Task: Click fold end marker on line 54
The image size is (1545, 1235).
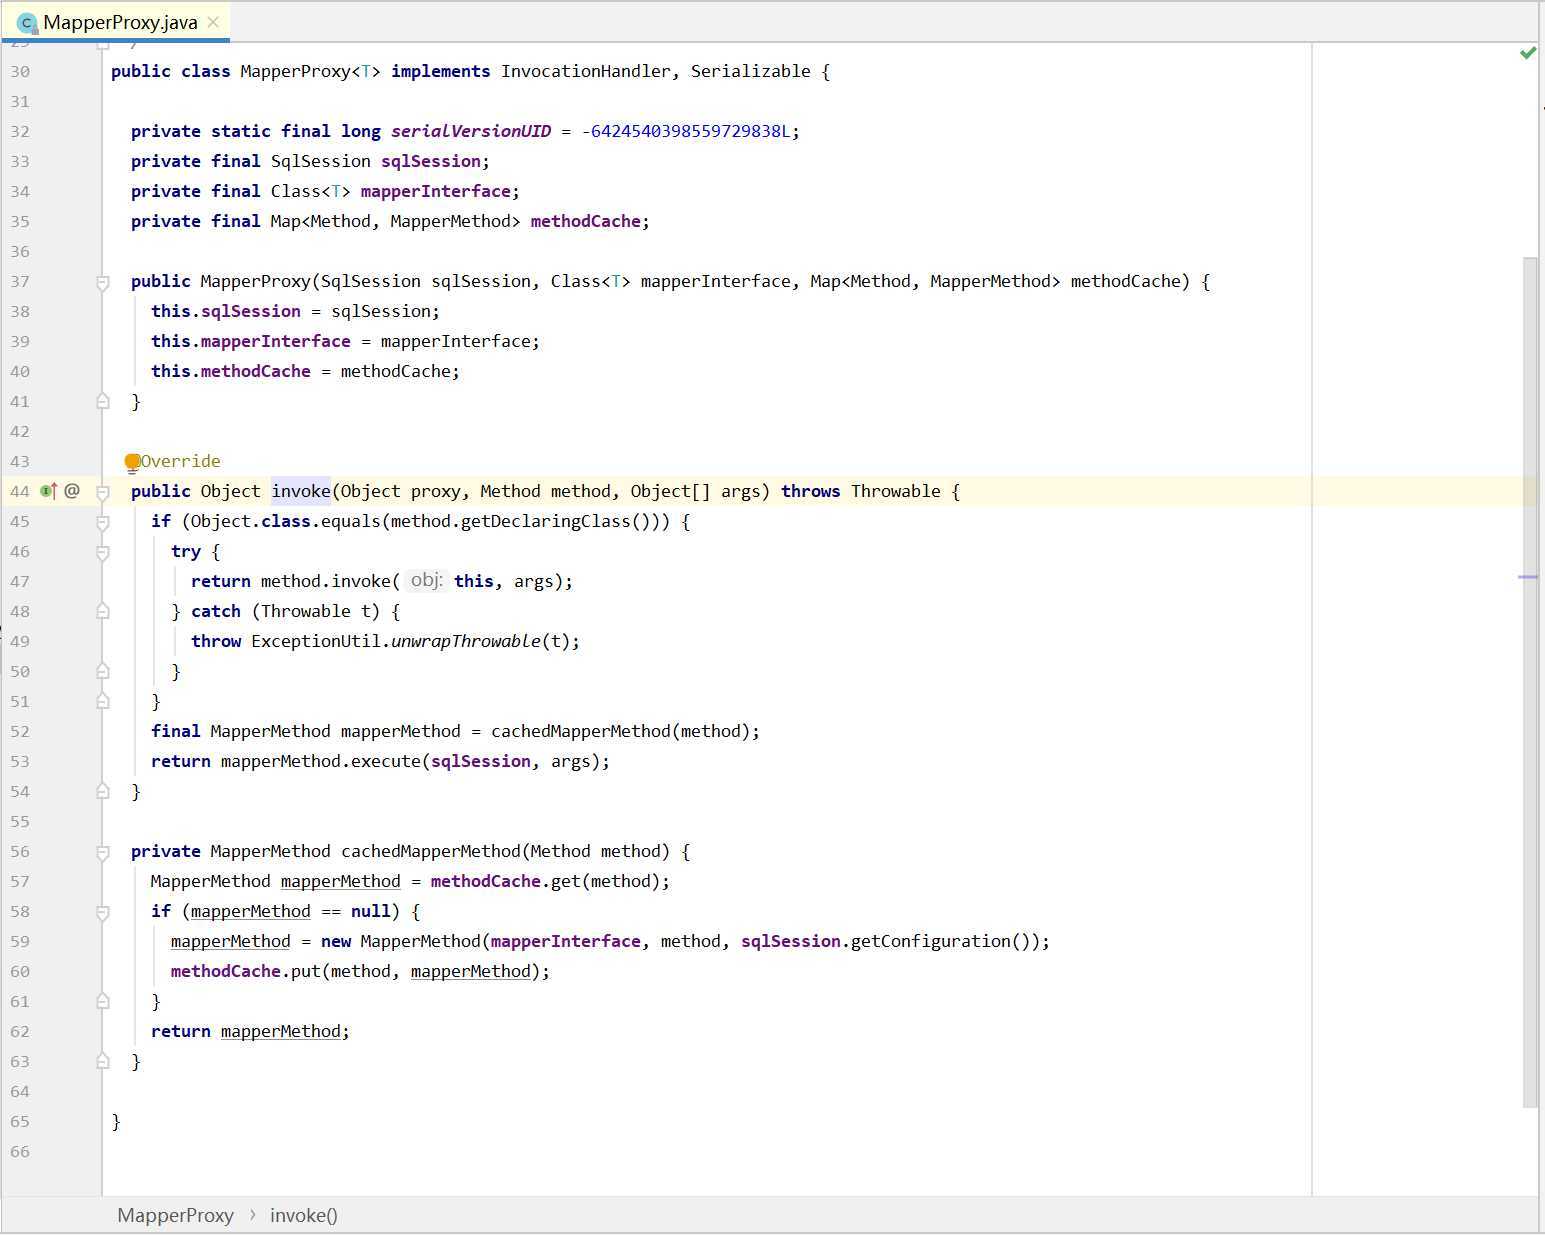Action: coord(102,791)
